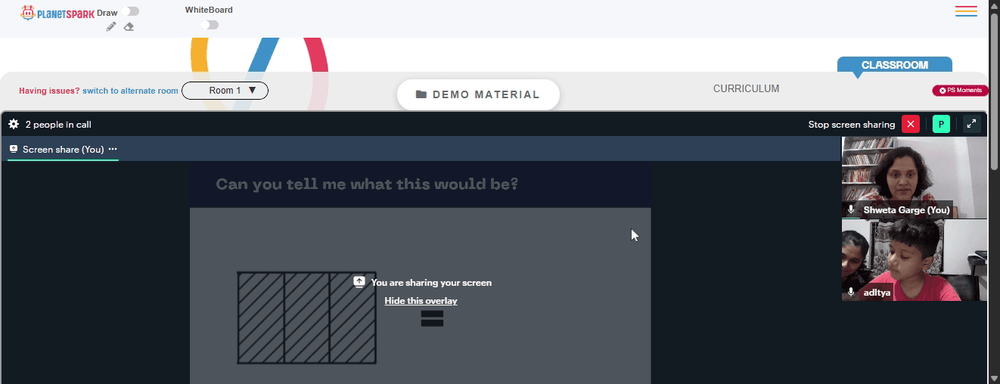Toggle the Draw switch on
The height and width of the screenshot is (384, 1000).
131,11
